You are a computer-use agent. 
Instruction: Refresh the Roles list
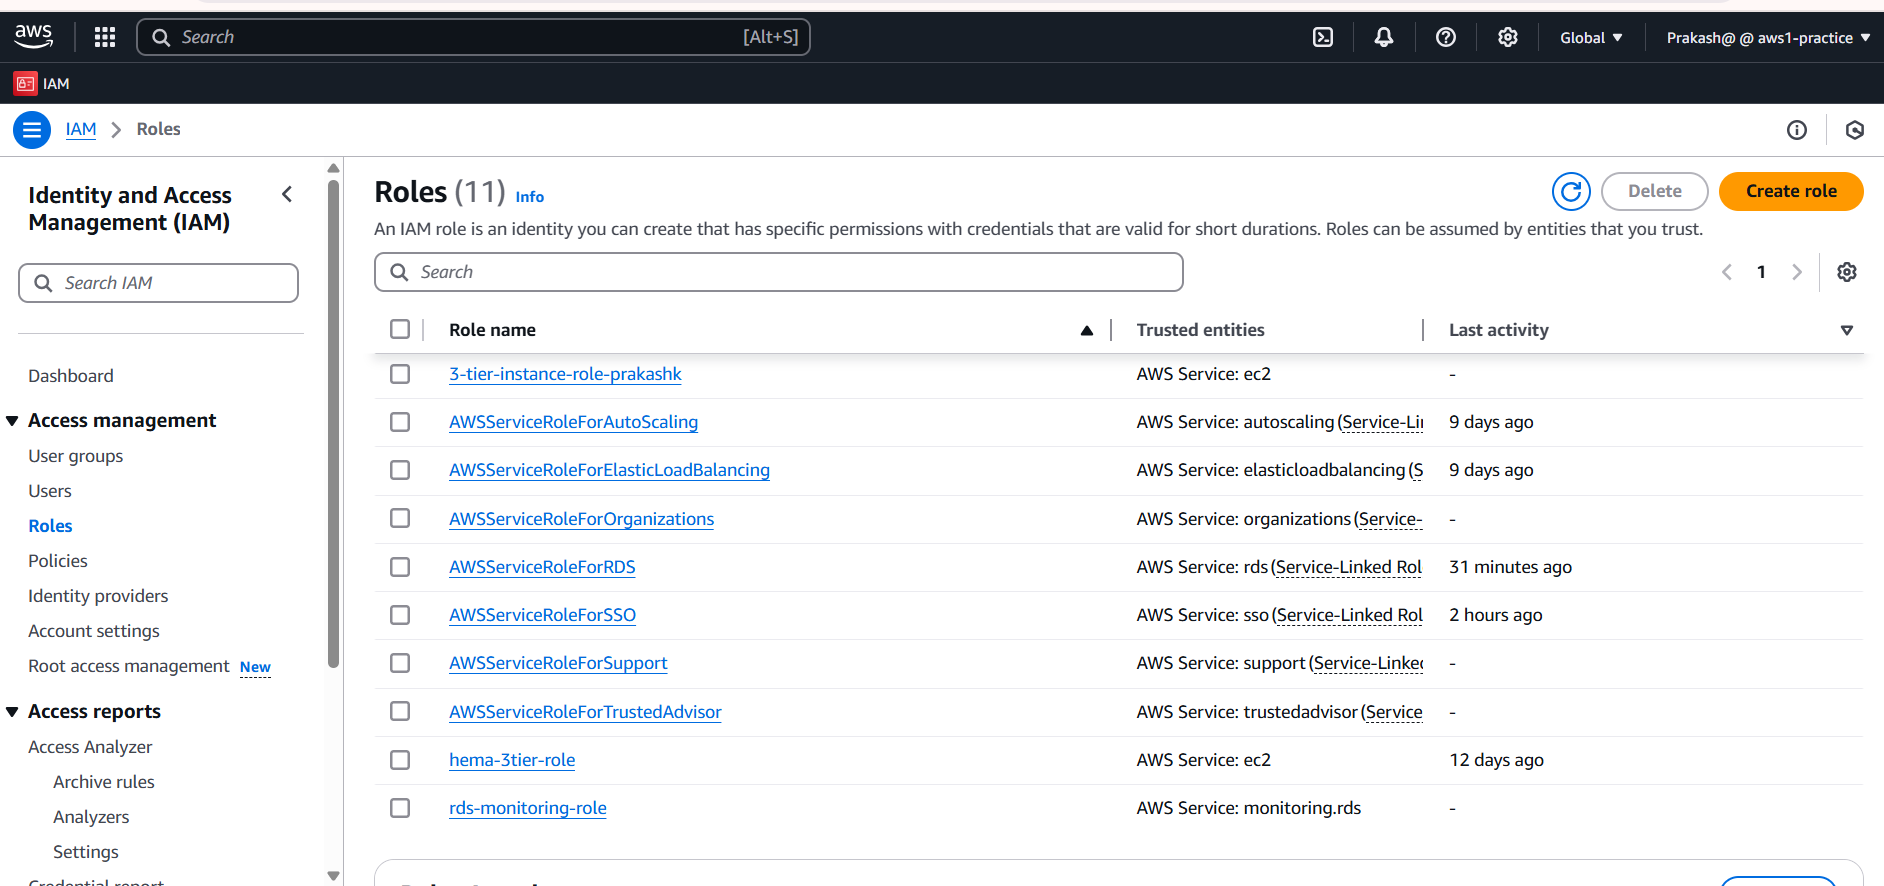pos(1571,191)
